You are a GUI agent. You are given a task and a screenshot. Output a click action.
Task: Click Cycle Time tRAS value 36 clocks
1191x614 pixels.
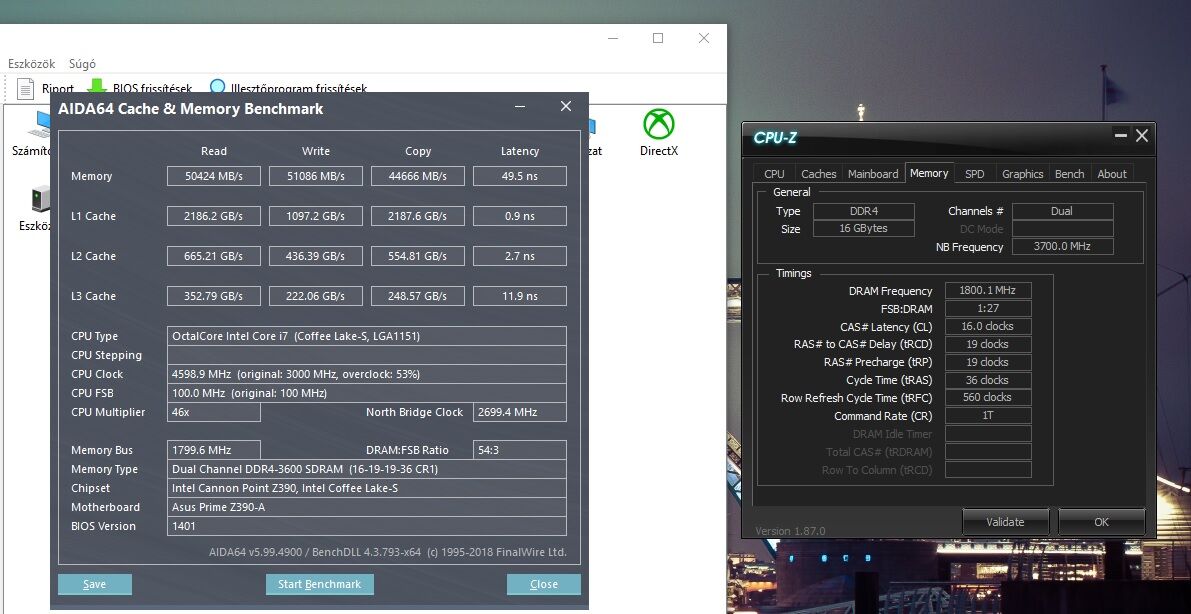(x=988, y=380)
